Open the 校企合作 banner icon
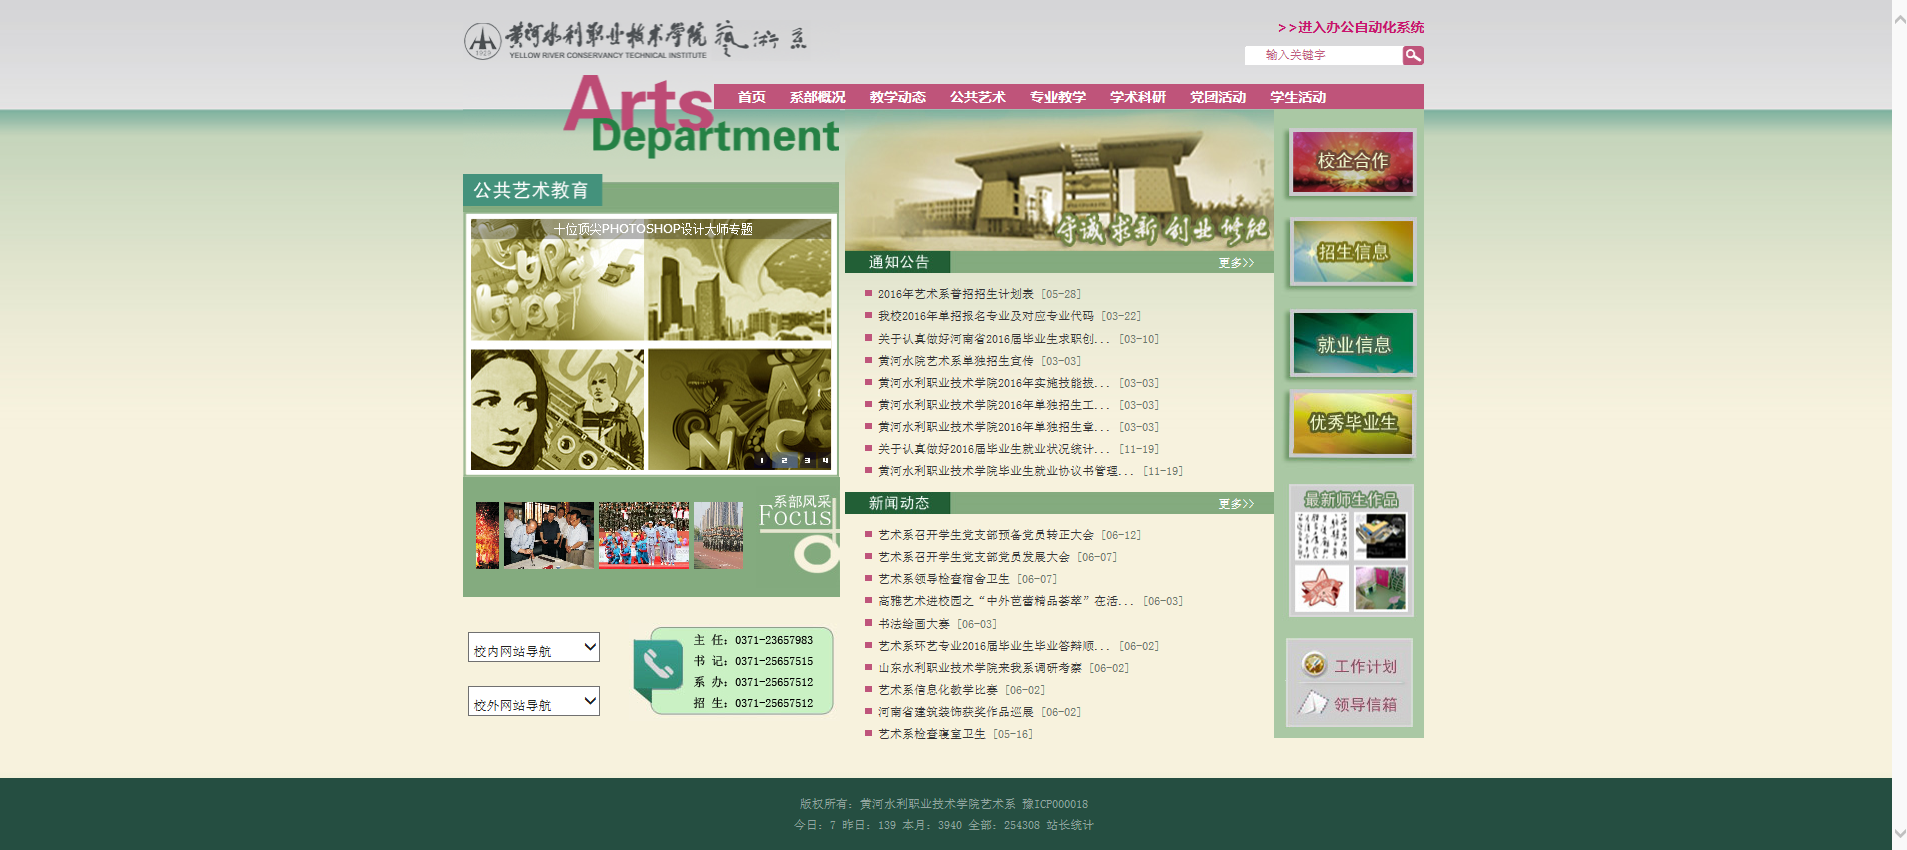1907x850 pixels. [1352, 161]
